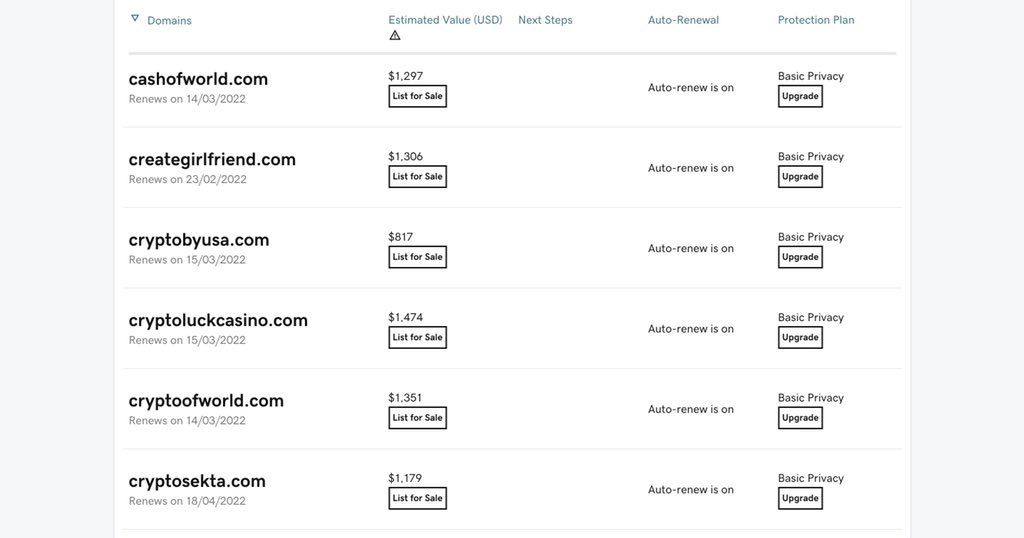Image resolution: width=1024 pixels, height=538 pixels.
Task: Open the creategirlfriend.com domain
Action: (x=212, y=159)
